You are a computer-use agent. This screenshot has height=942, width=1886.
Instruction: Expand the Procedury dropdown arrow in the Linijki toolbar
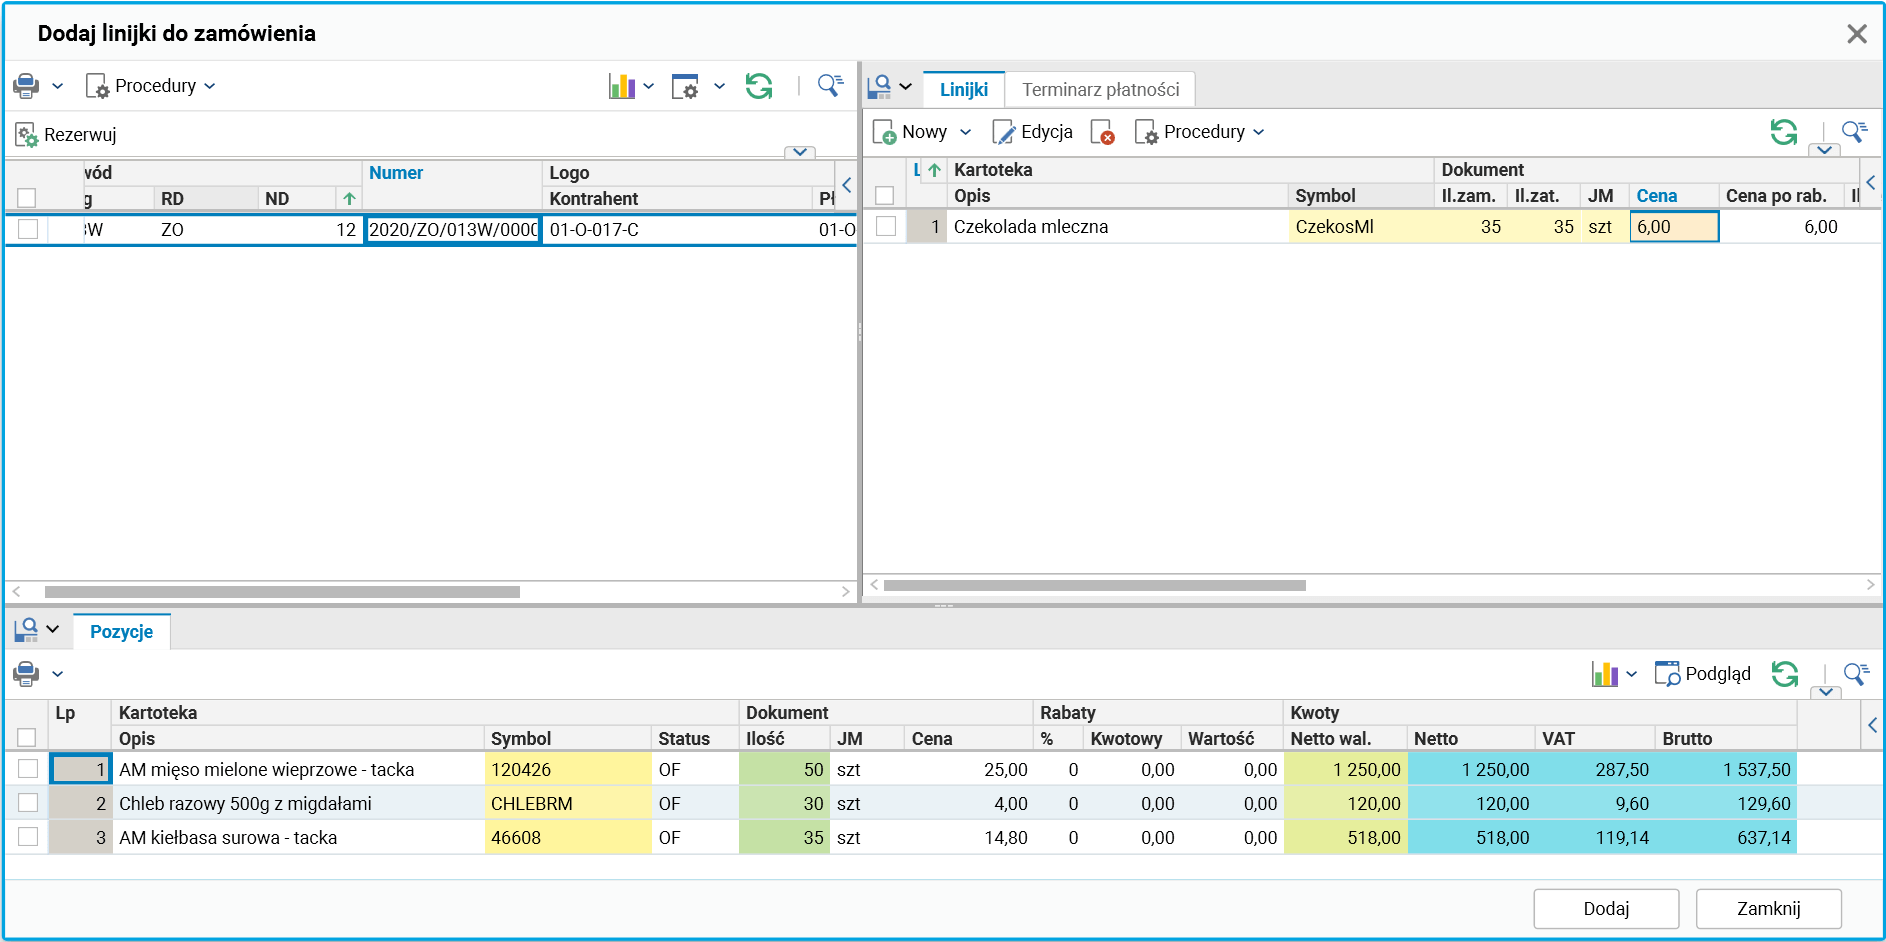coord(1259,132)
